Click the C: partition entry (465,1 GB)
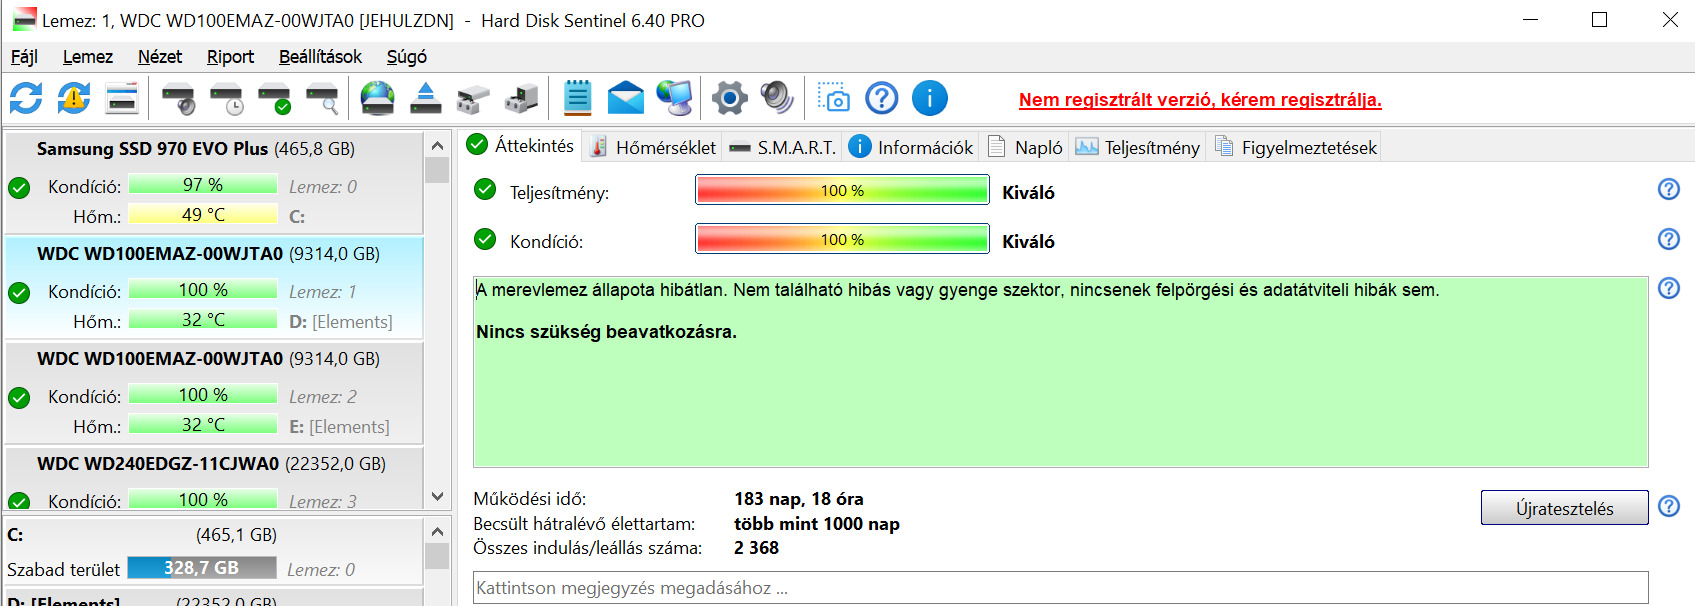 (214, 551)
